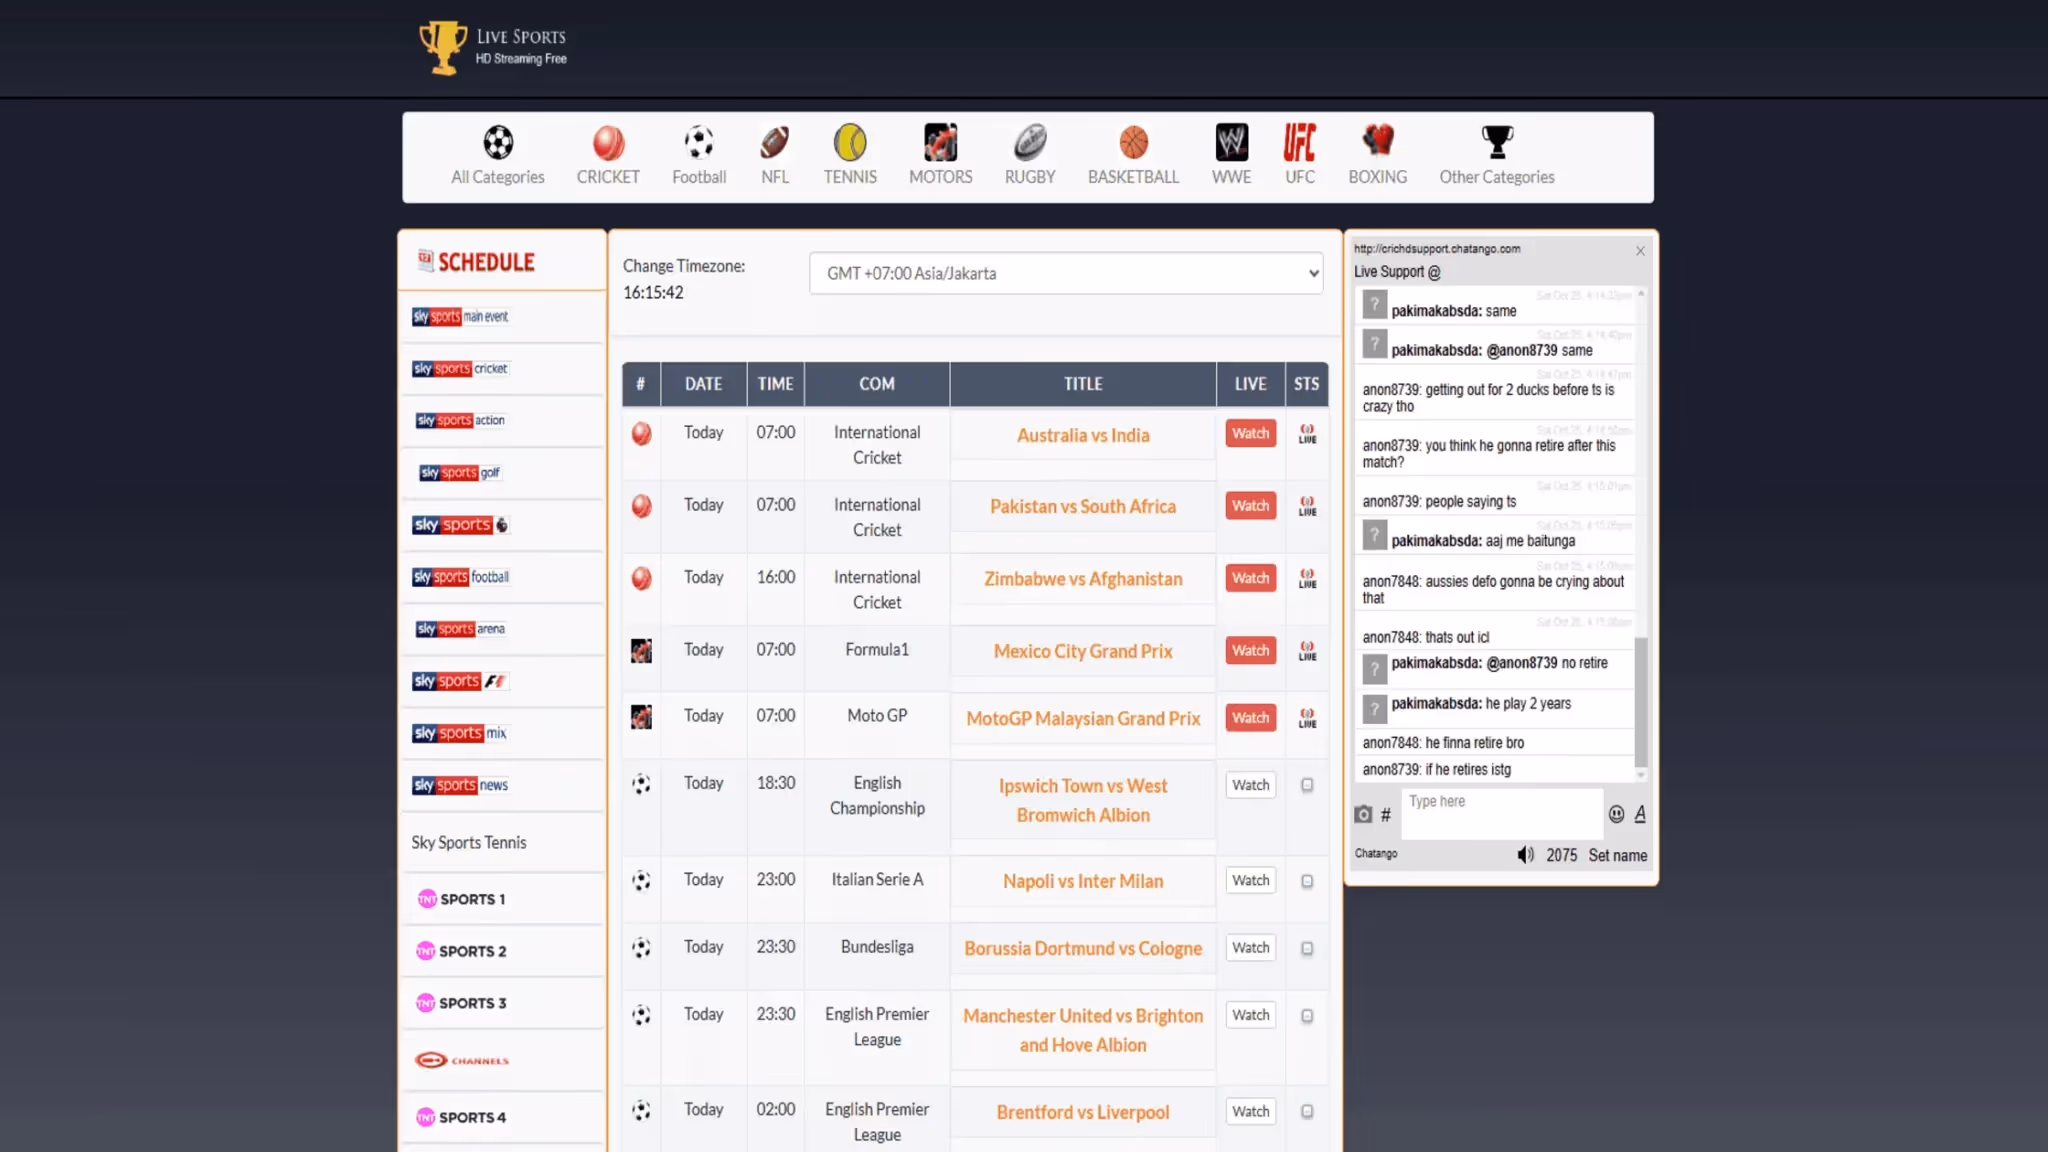Open the NFL football category icon

pyautogui.click(x=774, y=143)
